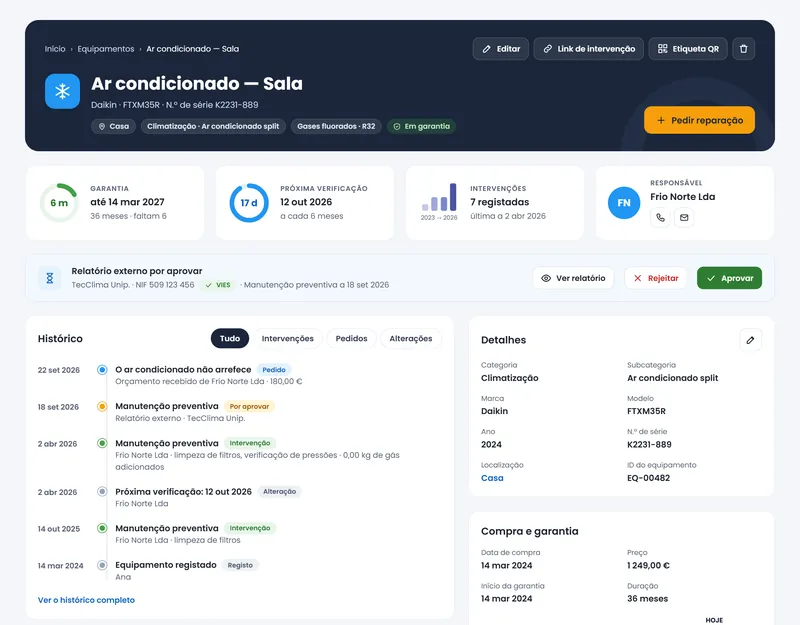Select the Tudo history filter
This screenshot has width=800, height=625.
click(230, 338)
